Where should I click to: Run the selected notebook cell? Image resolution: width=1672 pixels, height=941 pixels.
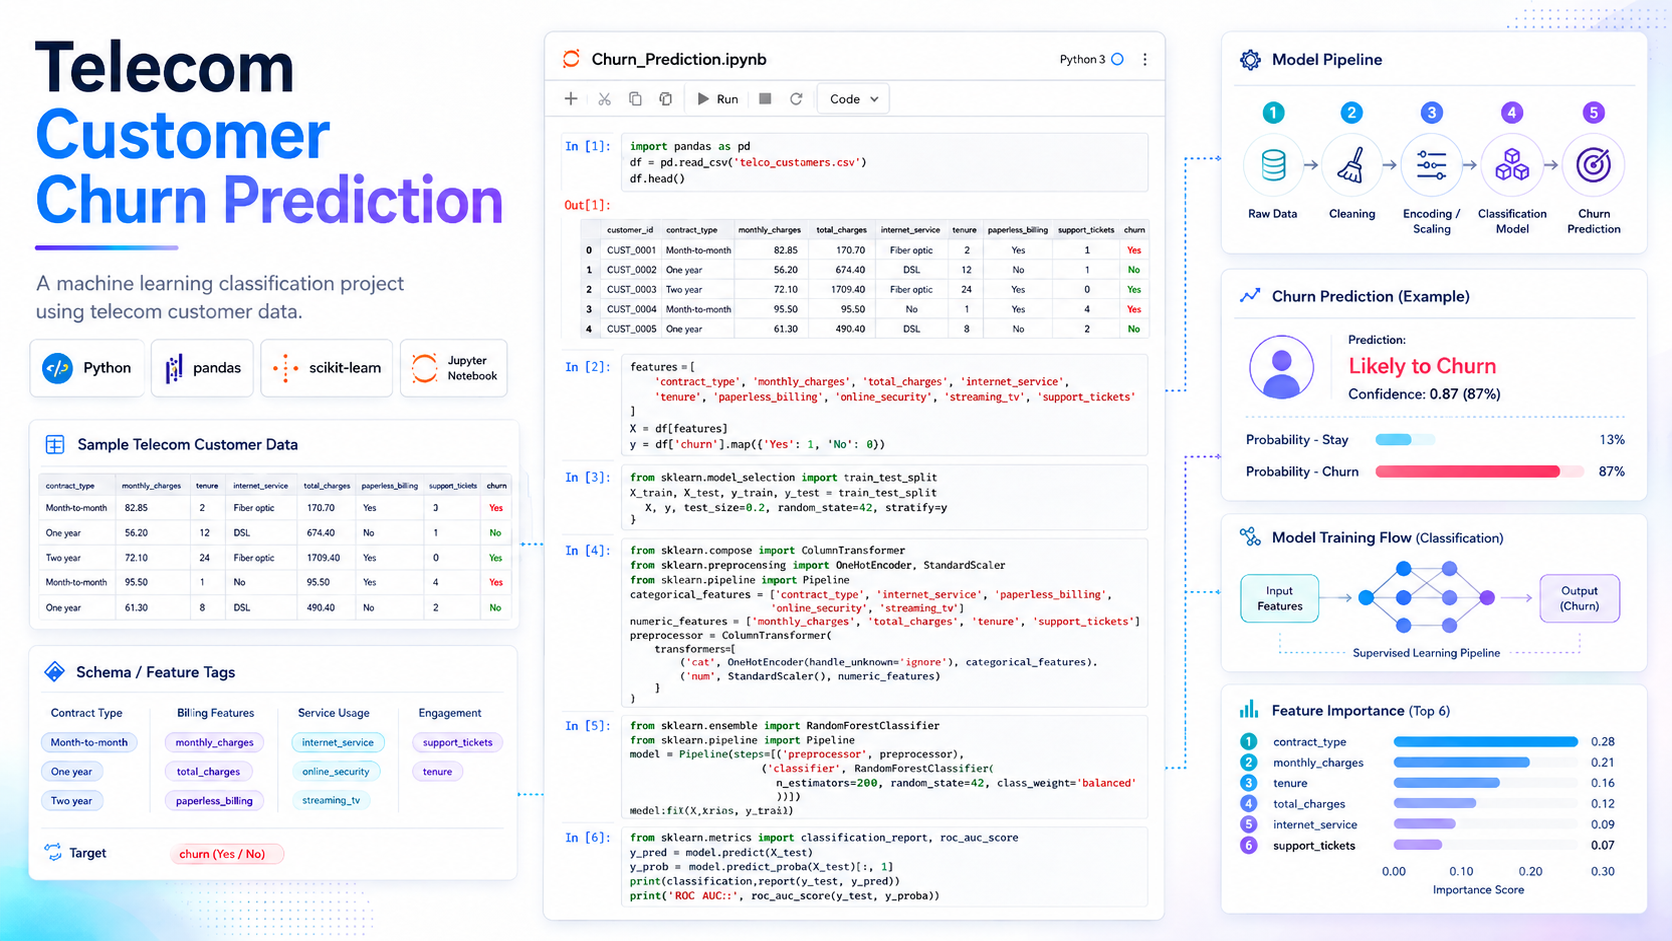pos(718,99)
